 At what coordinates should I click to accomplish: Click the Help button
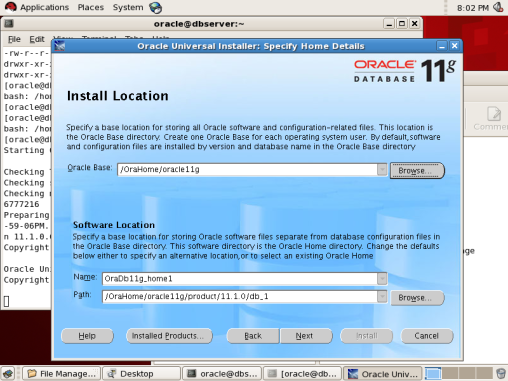(87, 336)
